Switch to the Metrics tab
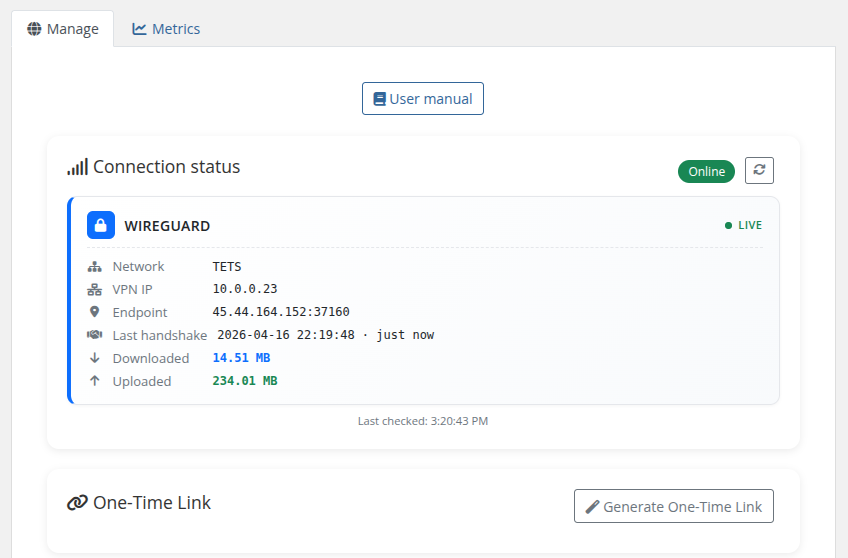The height and width of the screenshot is (558, 848). 166,29
